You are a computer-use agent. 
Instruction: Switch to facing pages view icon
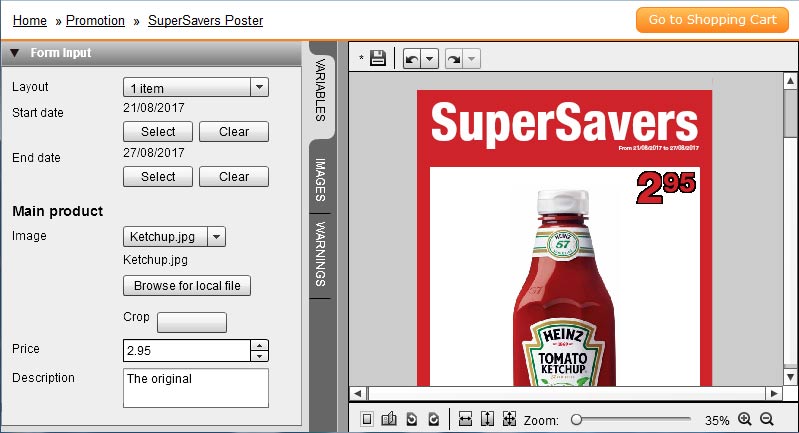pyautogui.click(x=389, y=419)
